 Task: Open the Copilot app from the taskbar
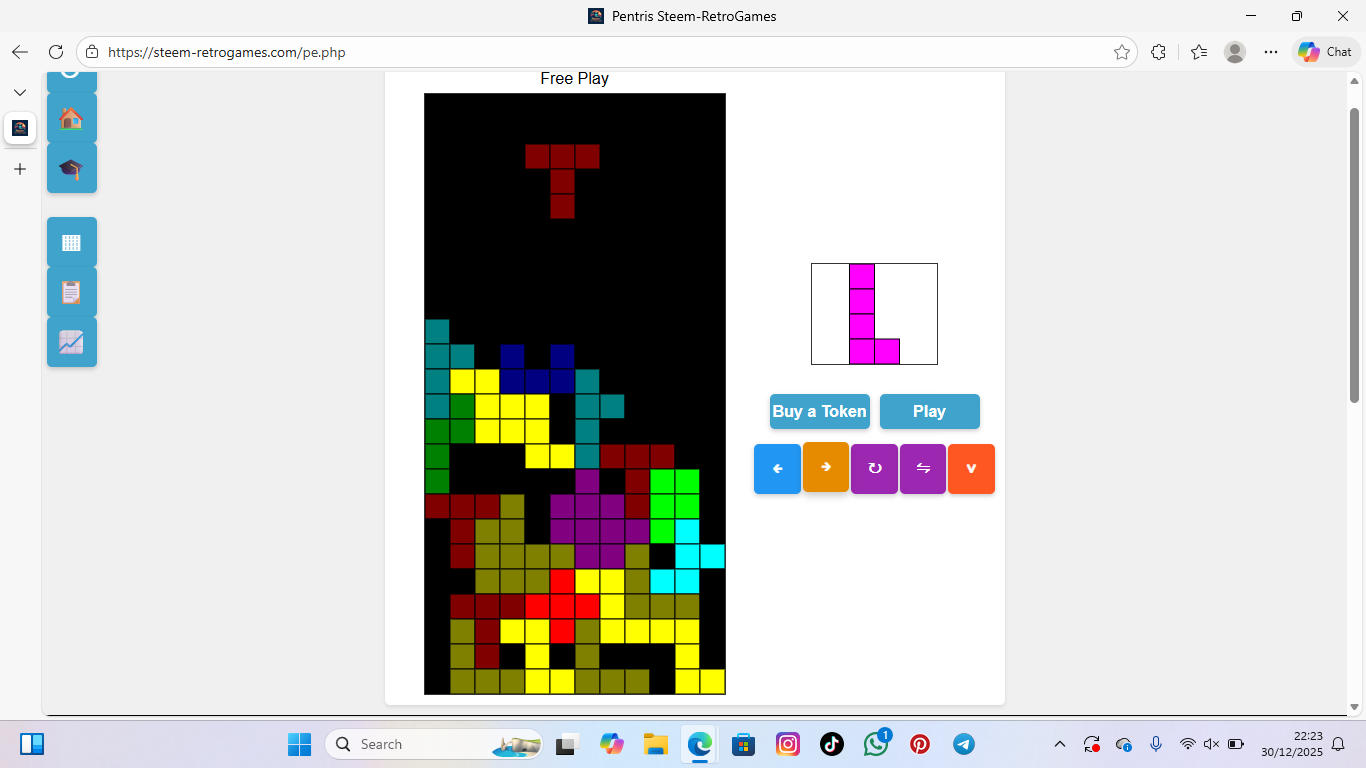611,744
